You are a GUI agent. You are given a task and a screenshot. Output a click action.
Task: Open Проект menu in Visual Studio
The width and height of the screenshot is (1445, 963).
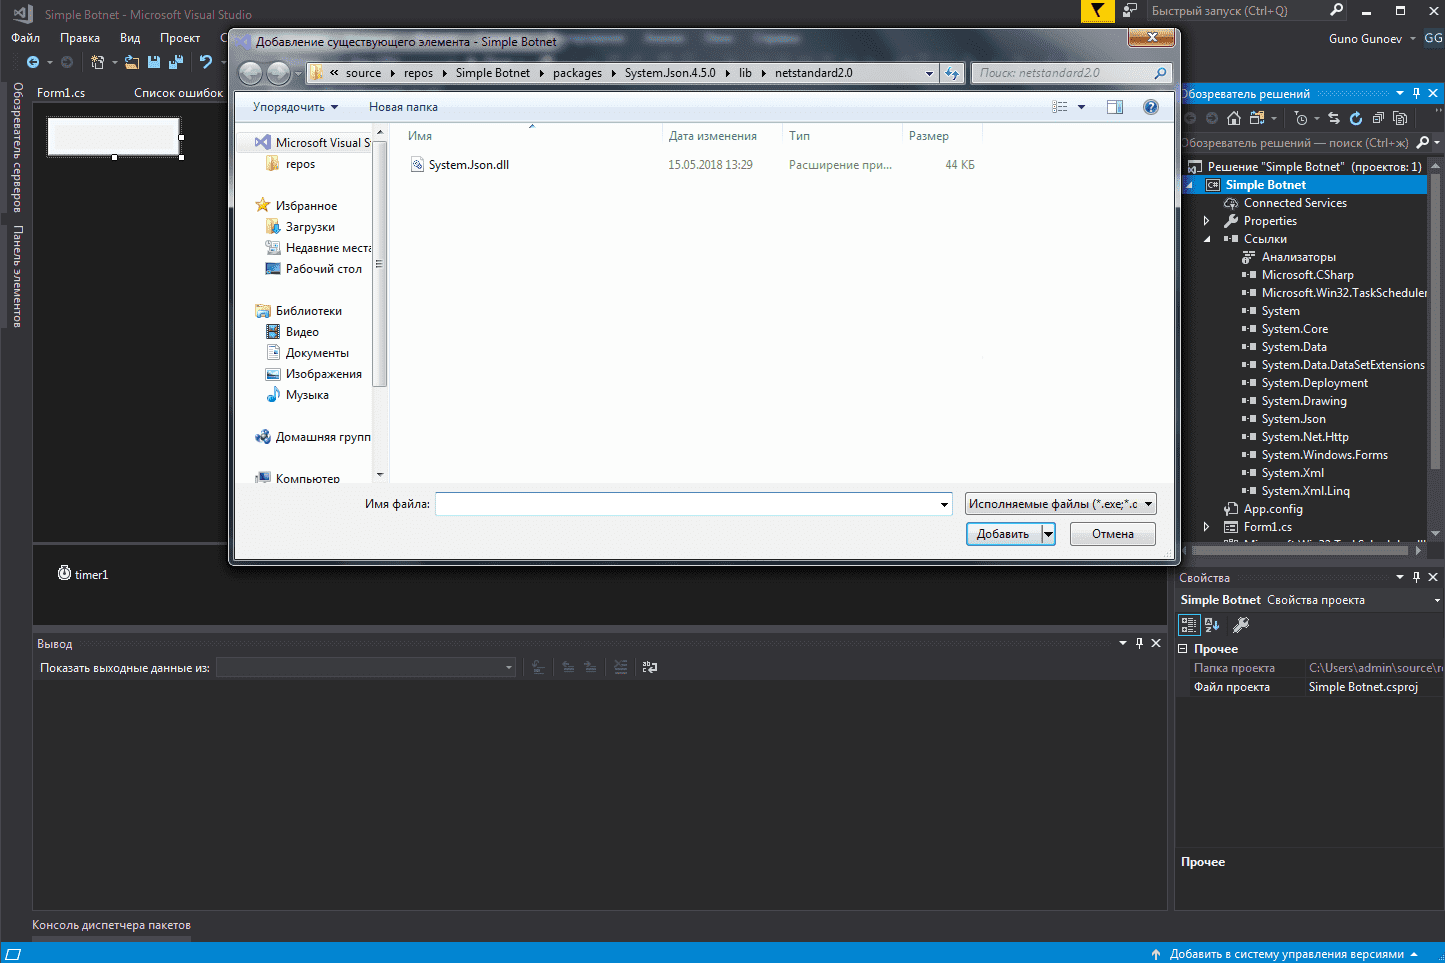click(180, 38)
